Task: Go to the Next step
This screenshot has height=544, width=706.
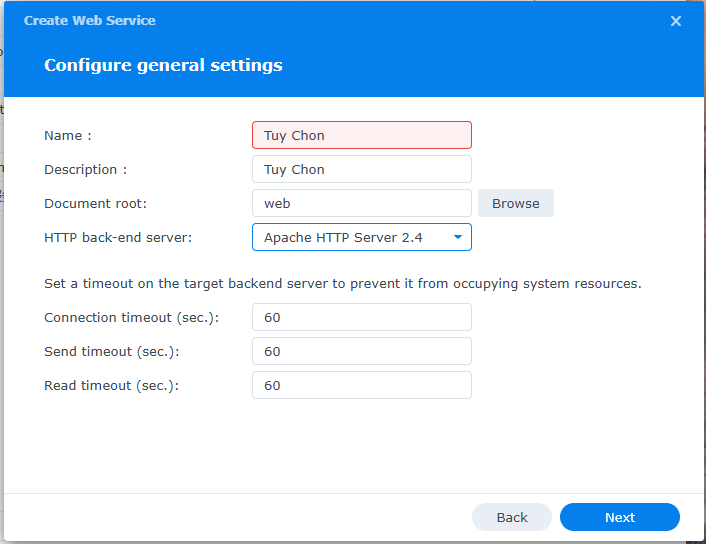Action: [x=619, y=517]
